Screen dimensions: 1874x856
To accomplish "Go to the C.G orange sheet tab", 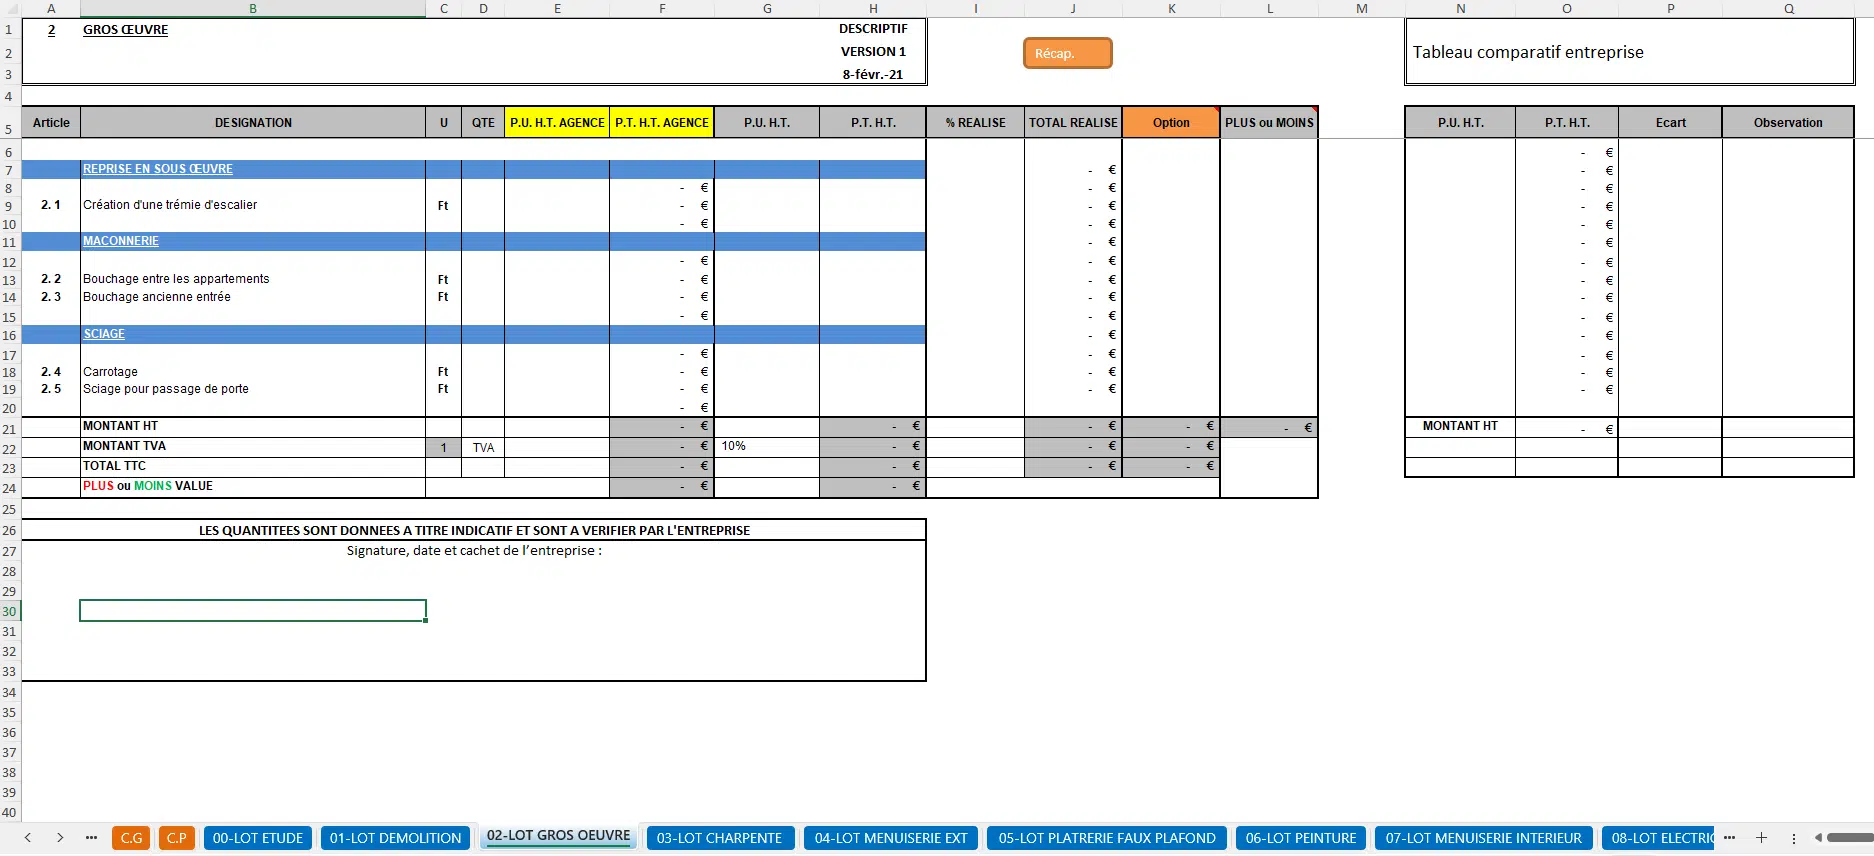I will click(131, 838).
